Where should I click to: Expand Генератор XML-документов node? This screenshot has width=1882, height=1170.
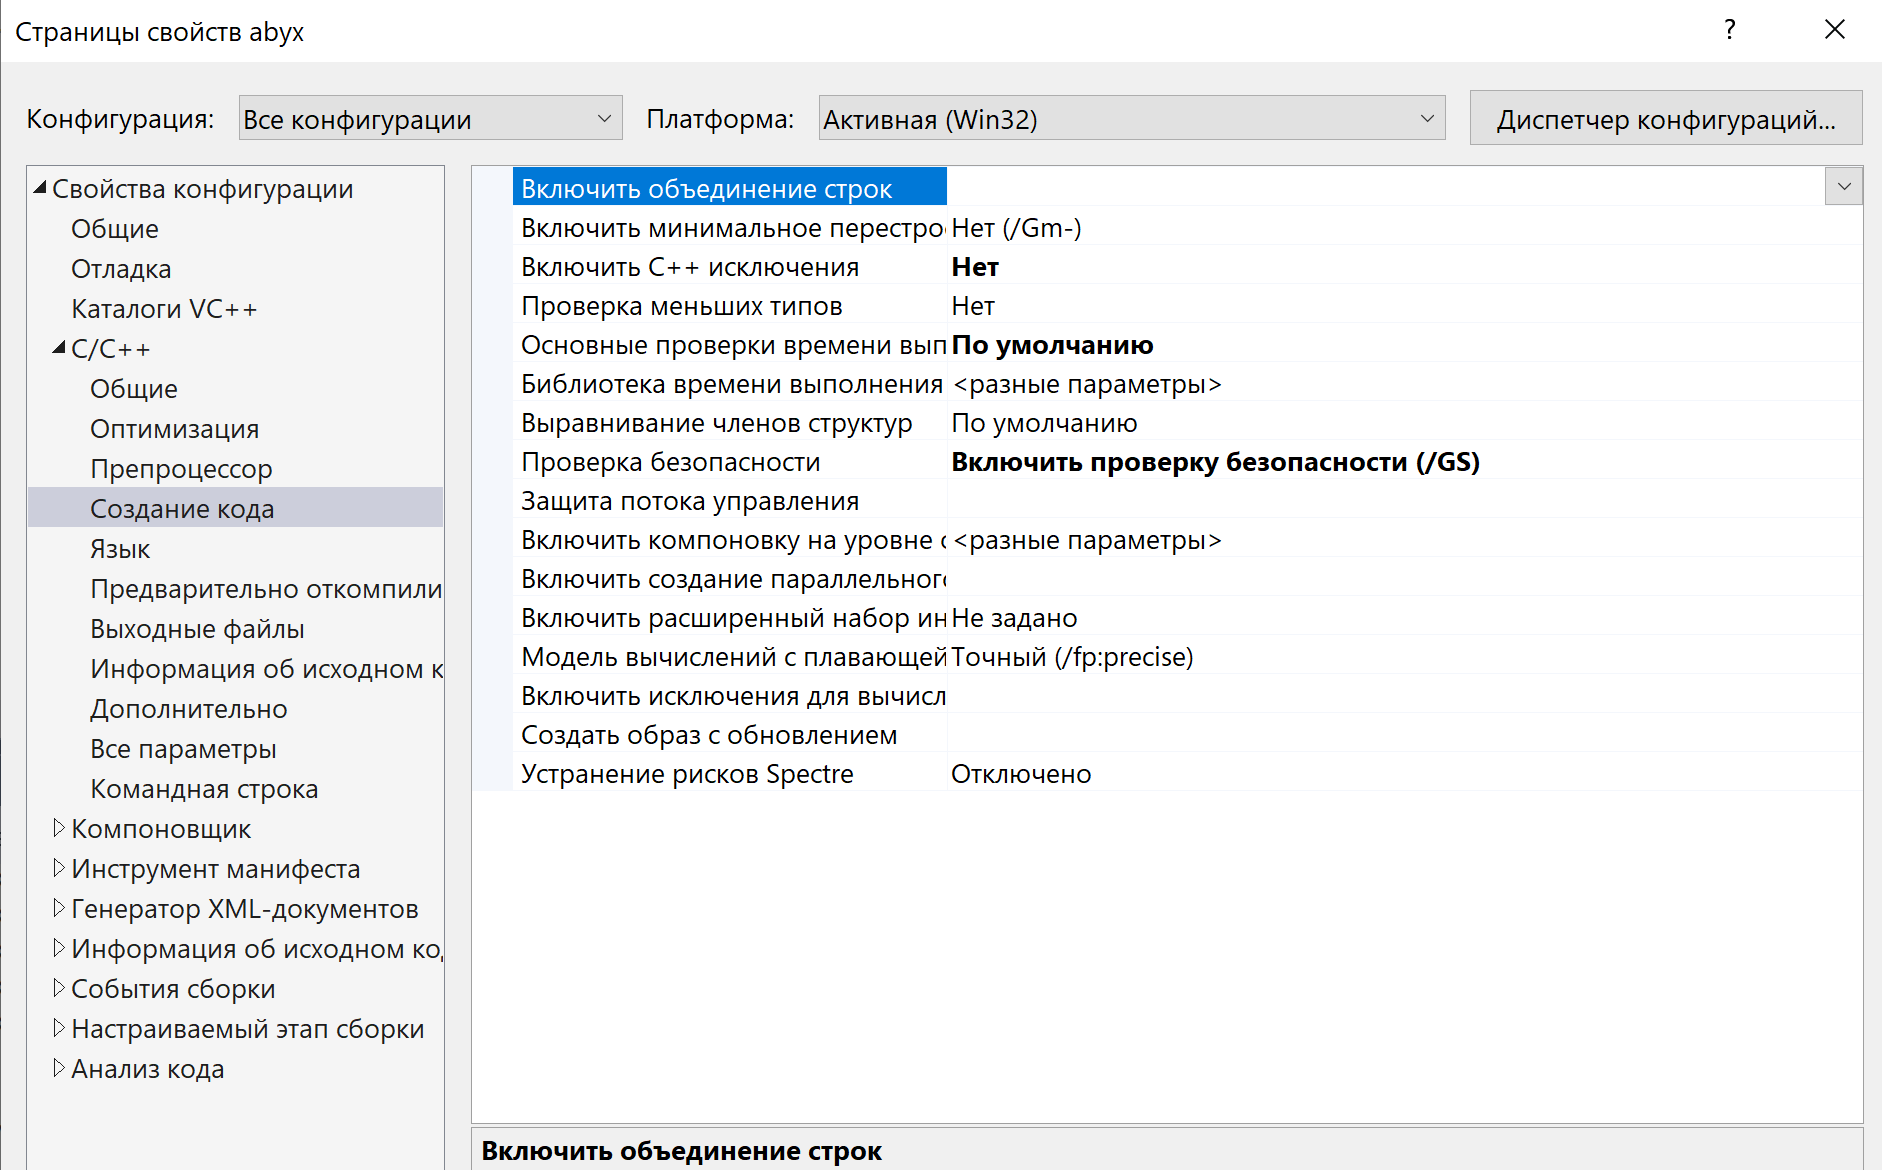[x=59, y=908]
